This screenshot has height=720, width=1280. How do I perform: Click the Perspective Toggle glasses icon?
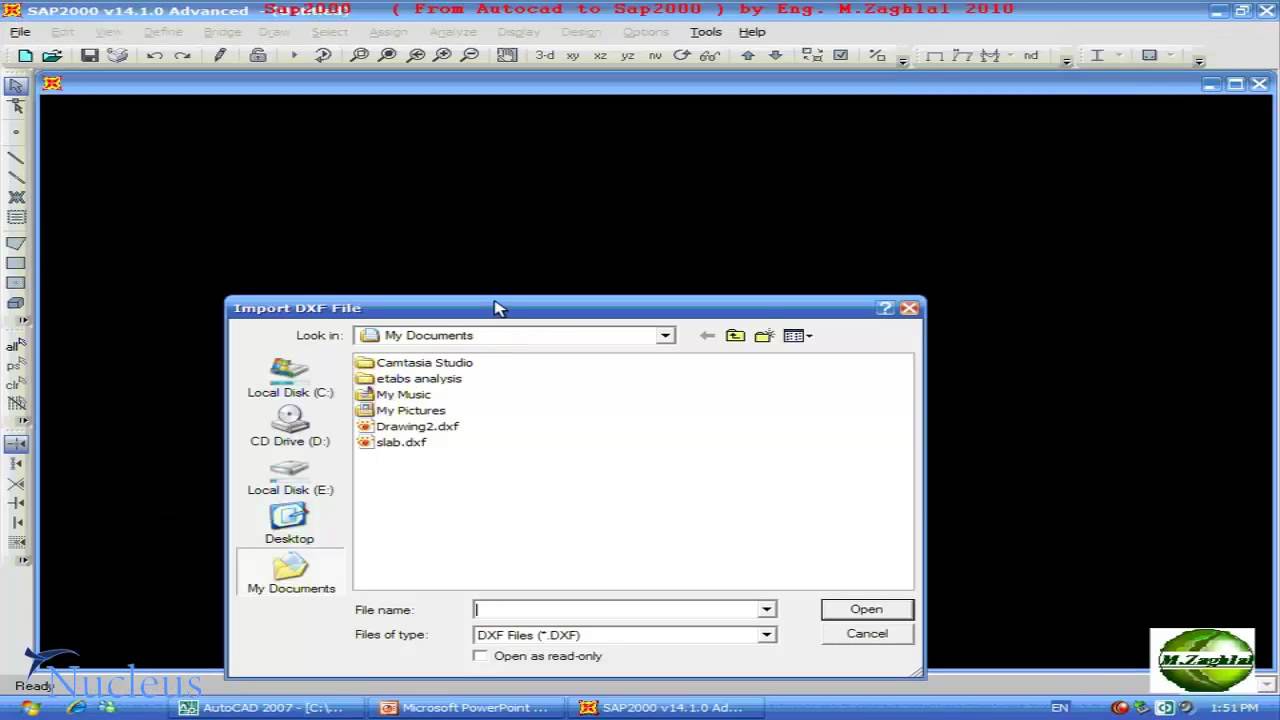(x=709, y=56)
